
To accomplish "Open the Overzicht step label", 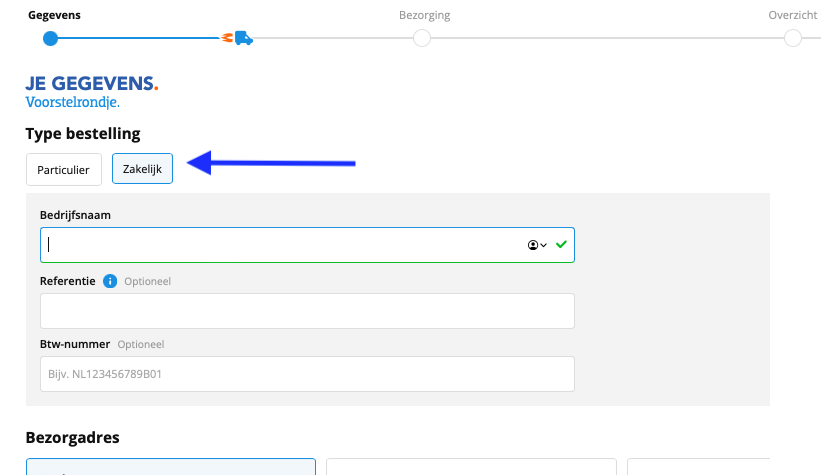I will tap(793, 15).
